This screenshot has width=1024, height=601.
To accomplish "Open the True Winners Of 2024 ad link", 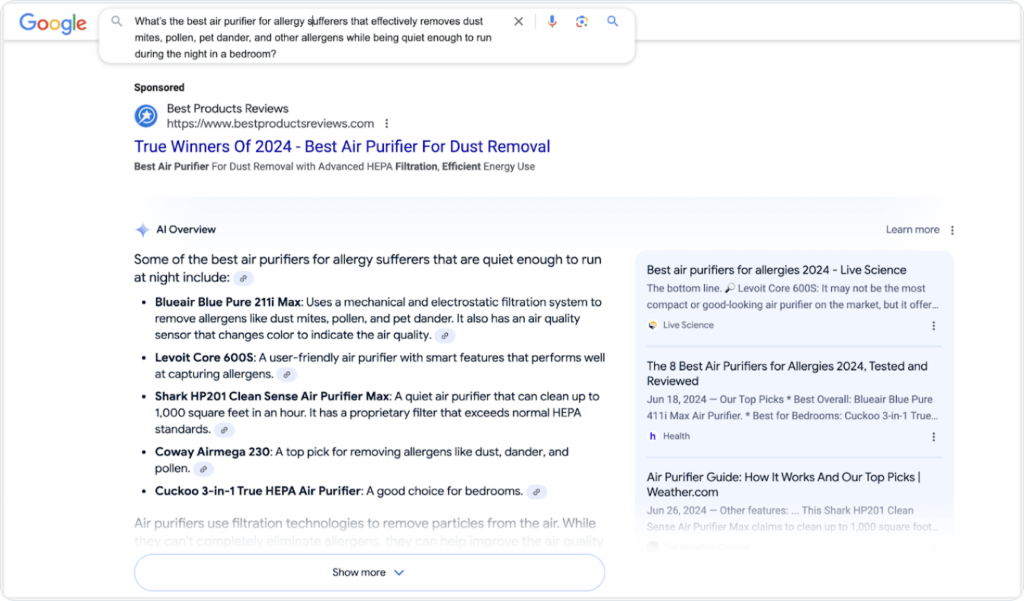I will tap(342, 146).
